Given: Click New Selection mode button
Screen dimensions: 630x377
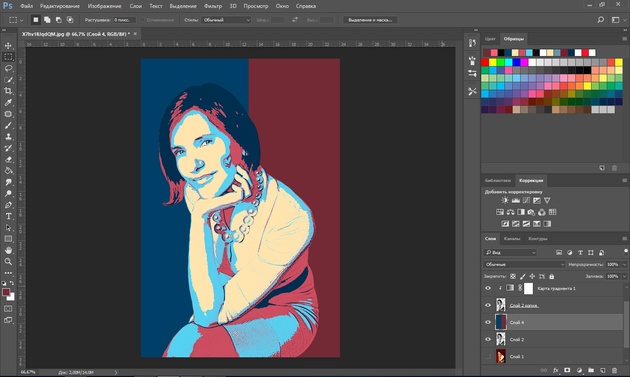Looking at the screenshot, I should (36, 20).
